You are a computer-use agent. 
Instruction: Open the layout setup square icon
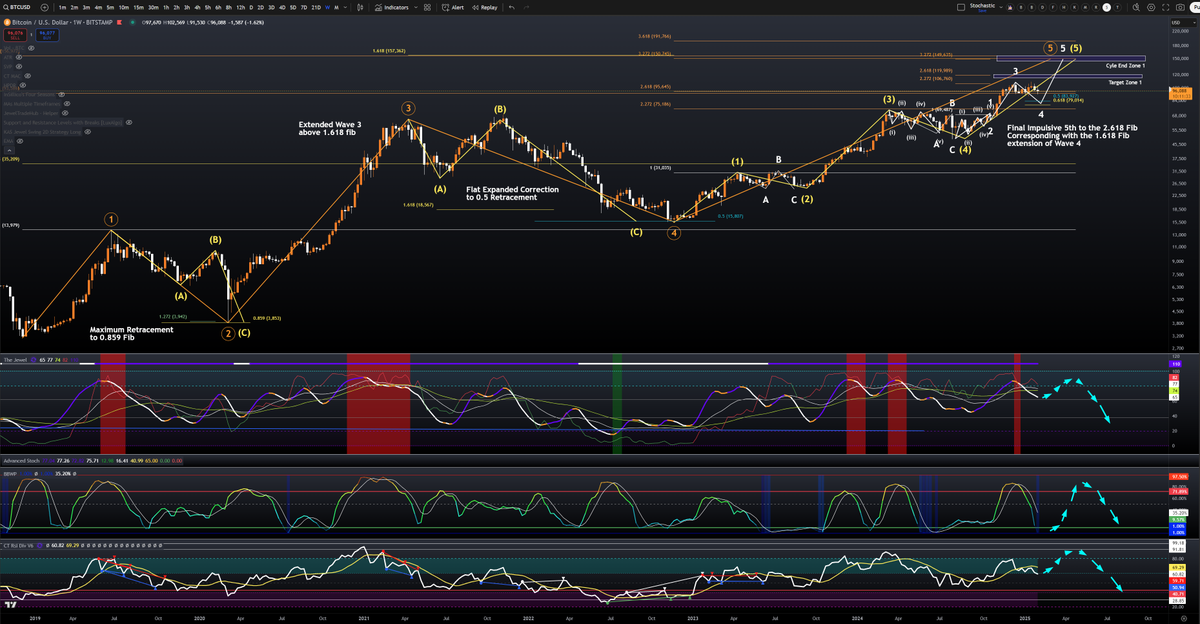click(x=961, y=7)
